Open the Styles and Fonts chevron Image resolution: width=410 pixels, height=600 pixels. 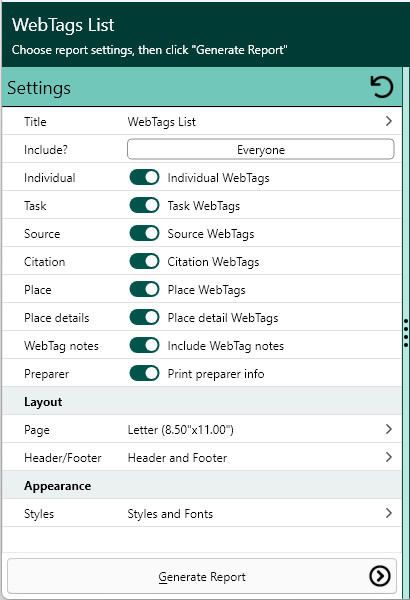coord(389,513)
